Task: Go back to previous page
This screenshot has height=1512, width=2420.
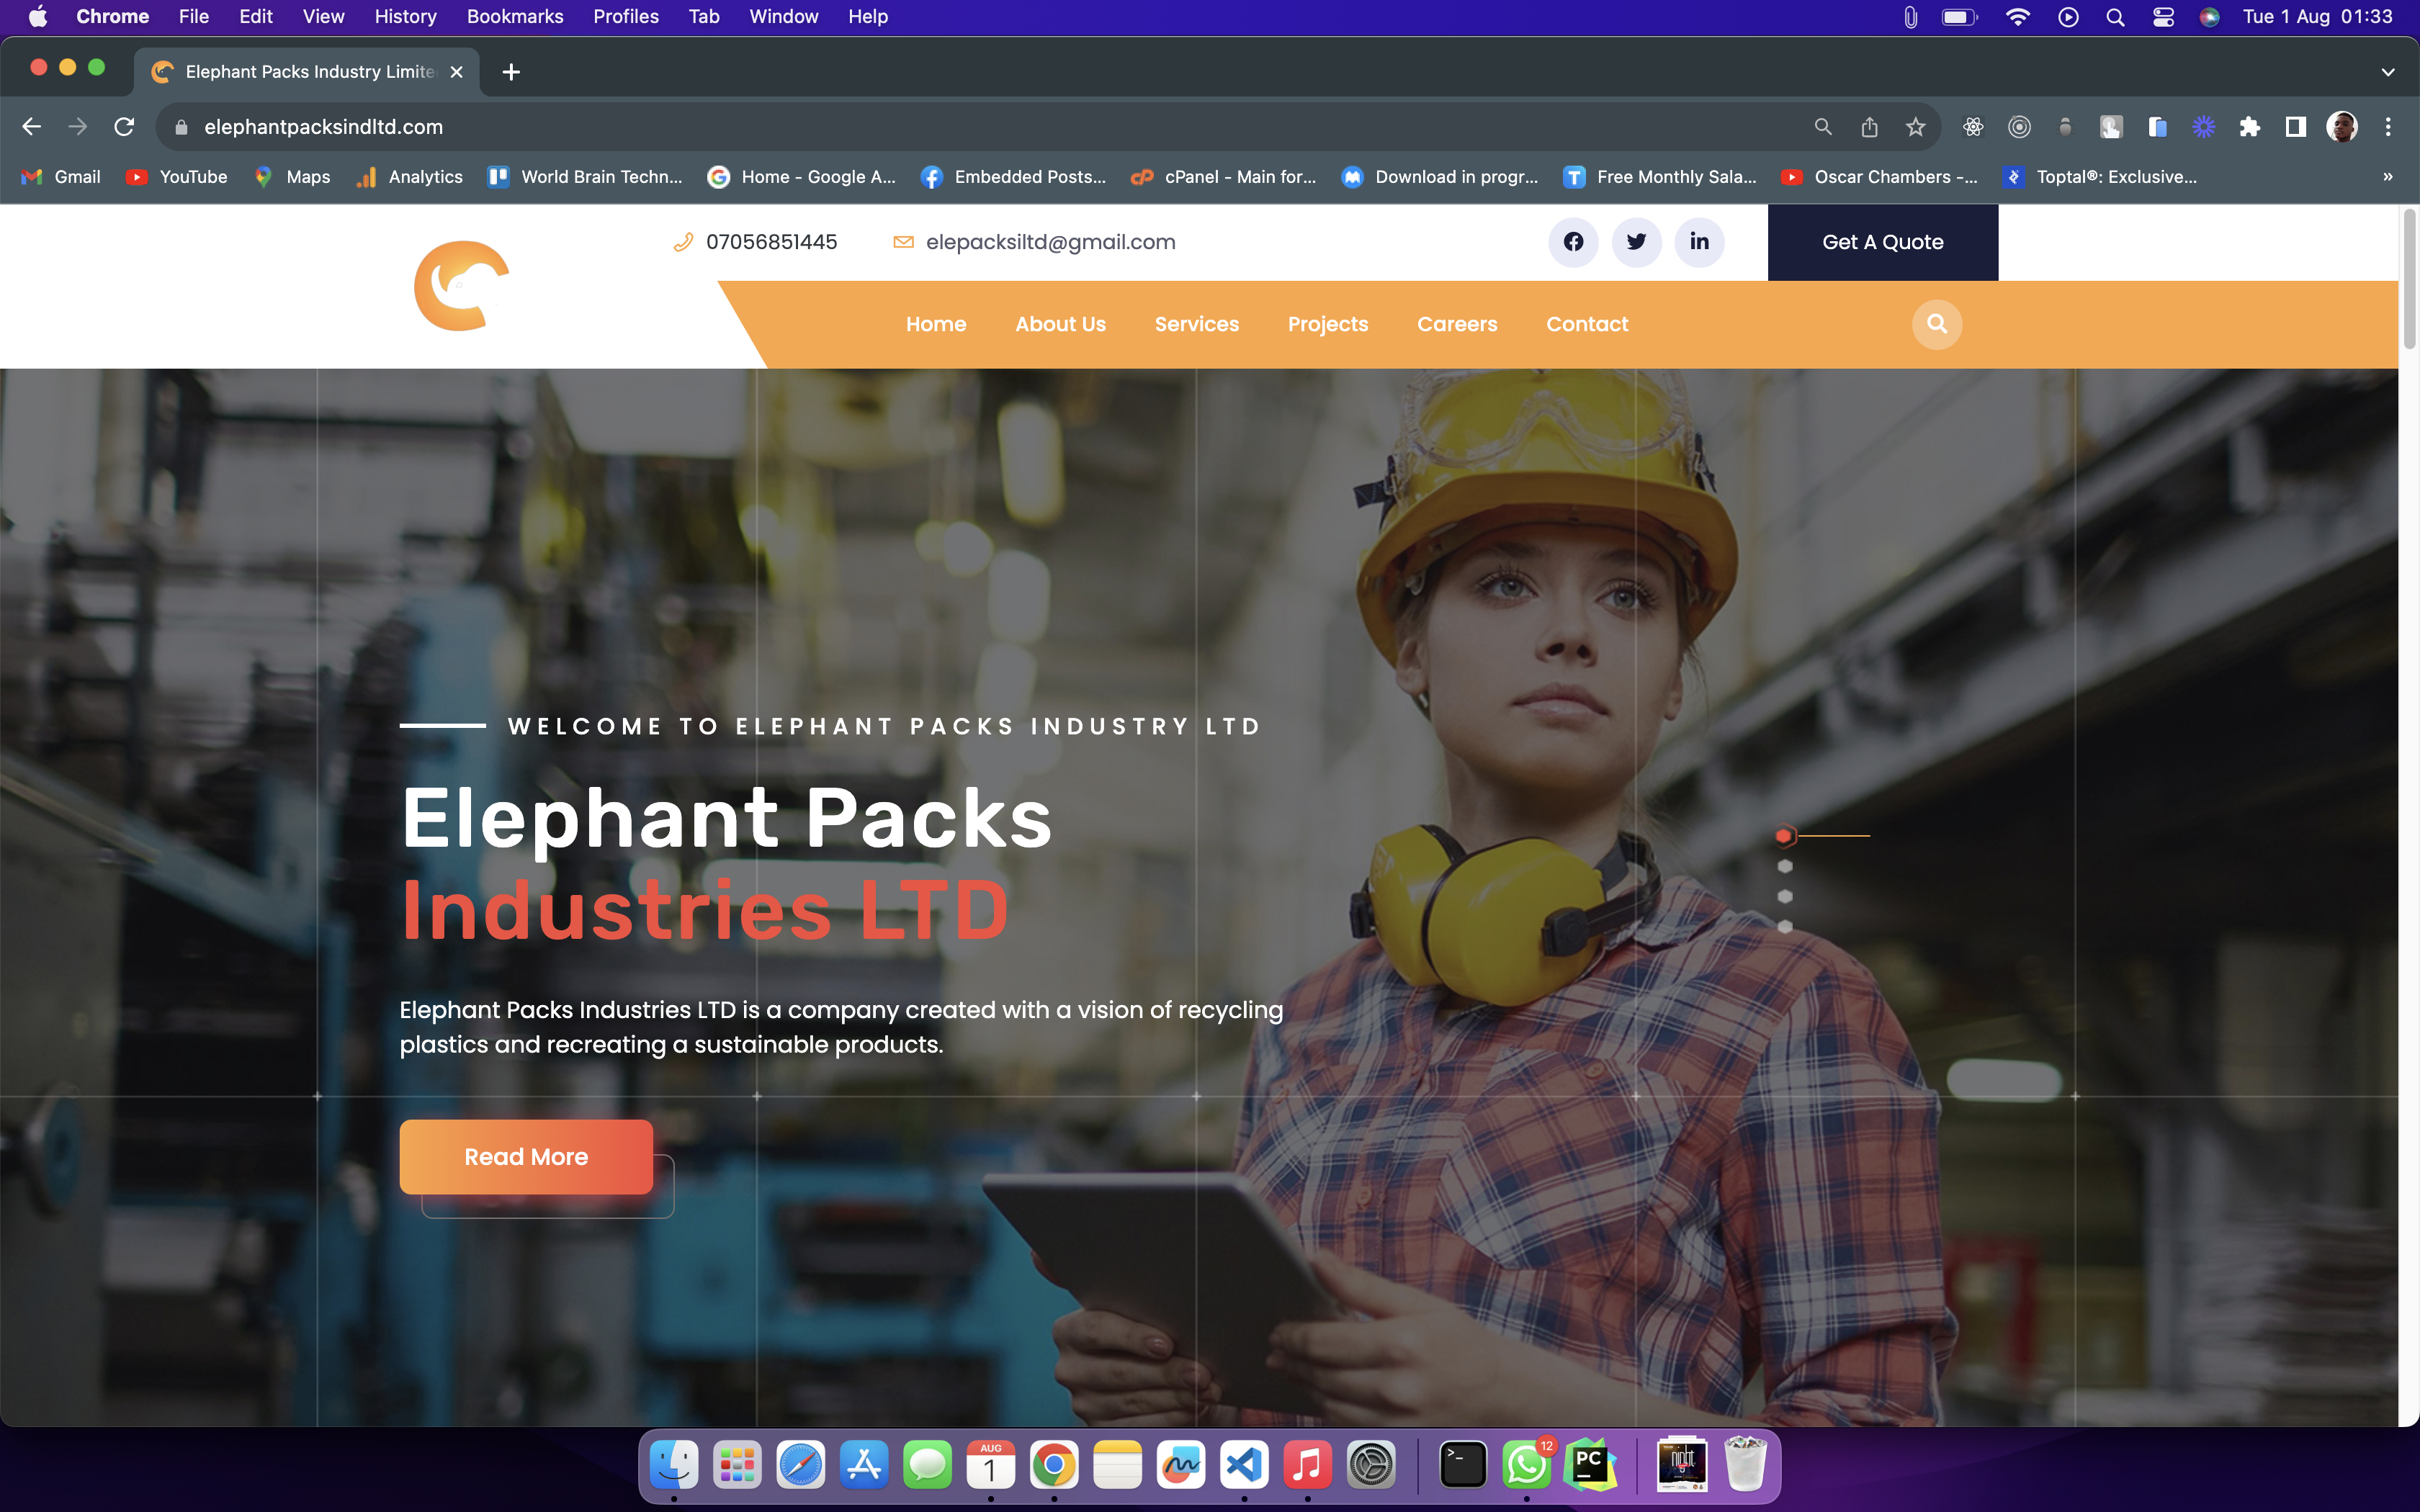Action: (x=31, y=127)
